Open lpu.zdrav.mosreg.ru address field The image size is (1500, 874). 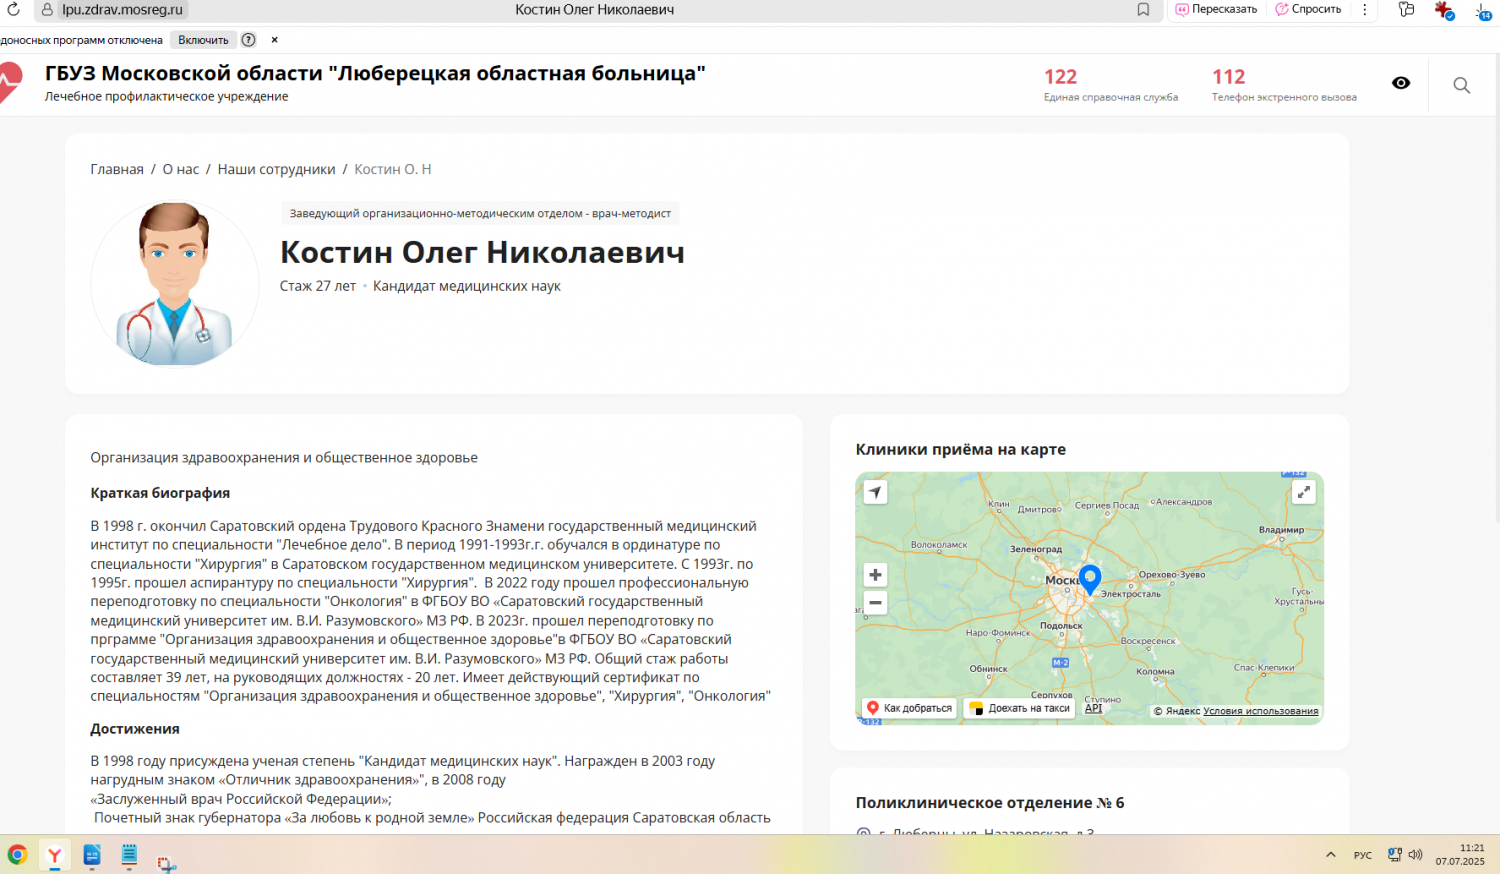(x=122, y=10)
